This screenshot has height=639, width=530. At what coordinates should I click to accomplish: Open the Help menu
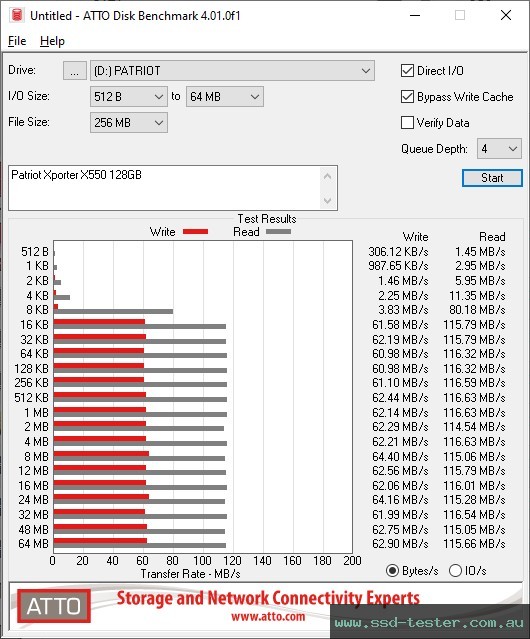pos(52,41)
